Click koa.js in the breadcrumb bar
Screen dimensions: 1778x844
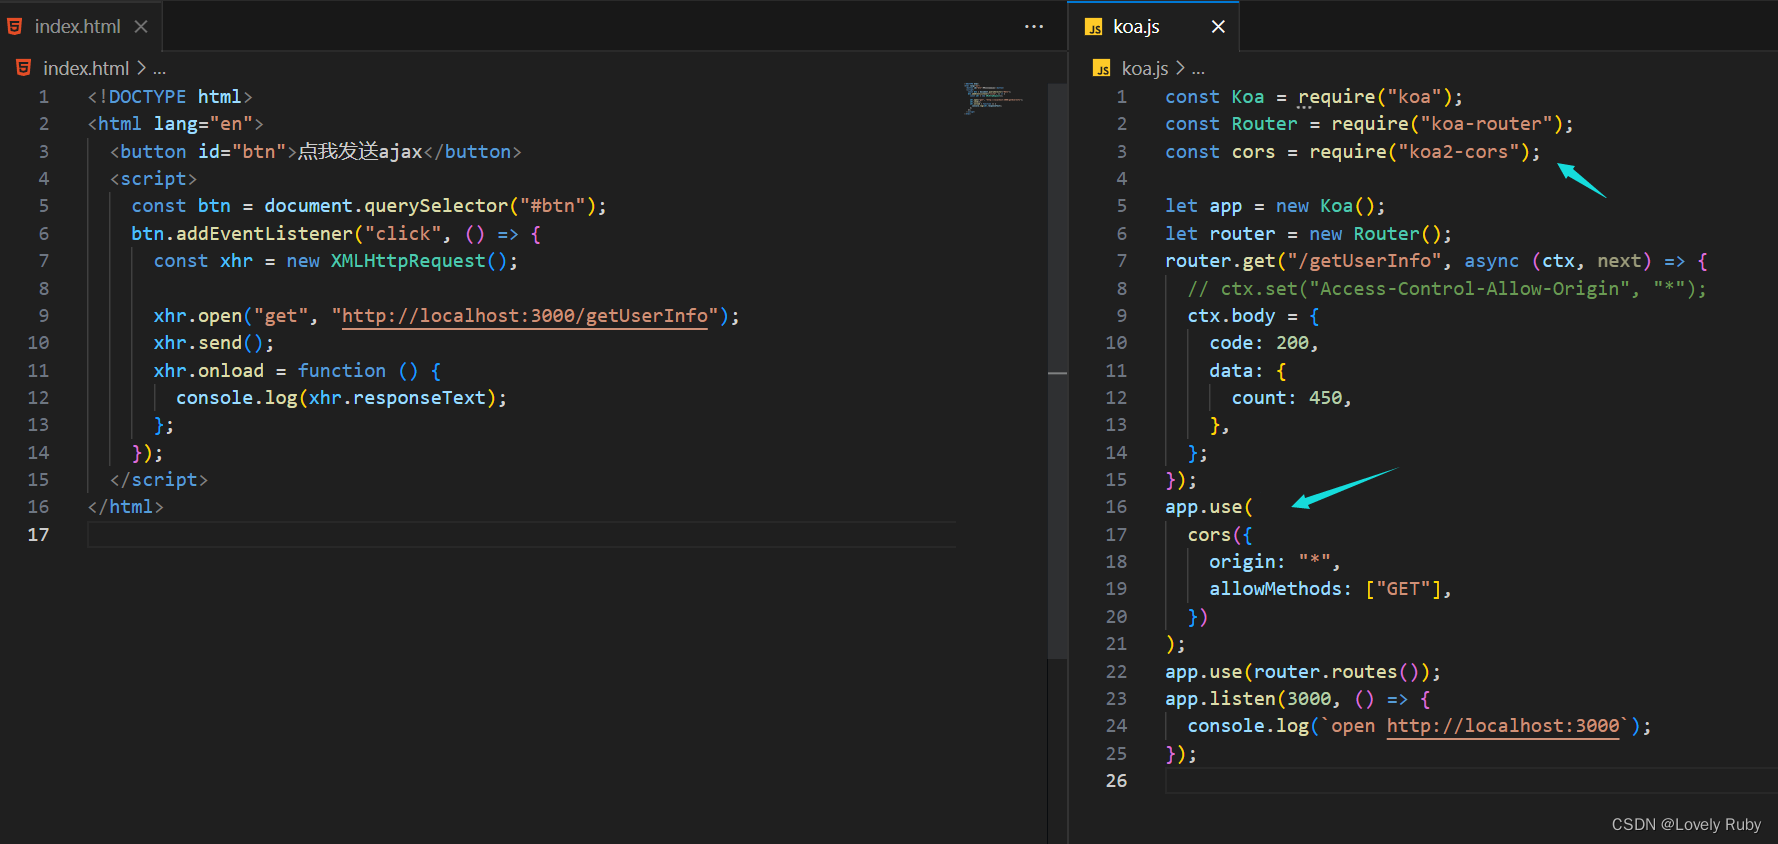point(1145,68)
